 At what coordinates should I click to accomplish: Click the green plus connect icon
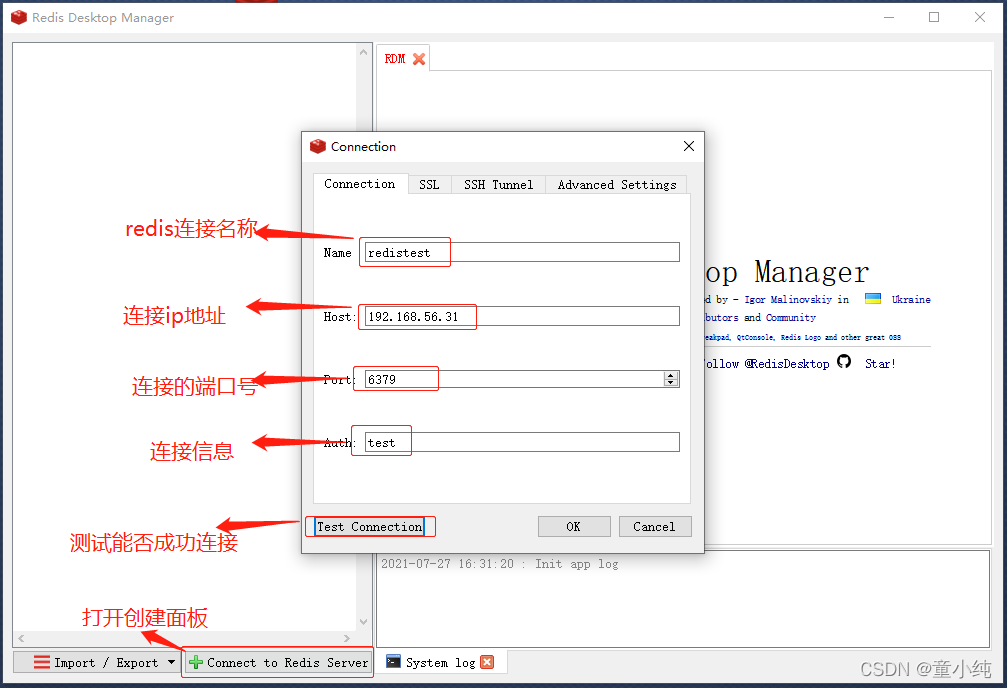pos(196,662)
